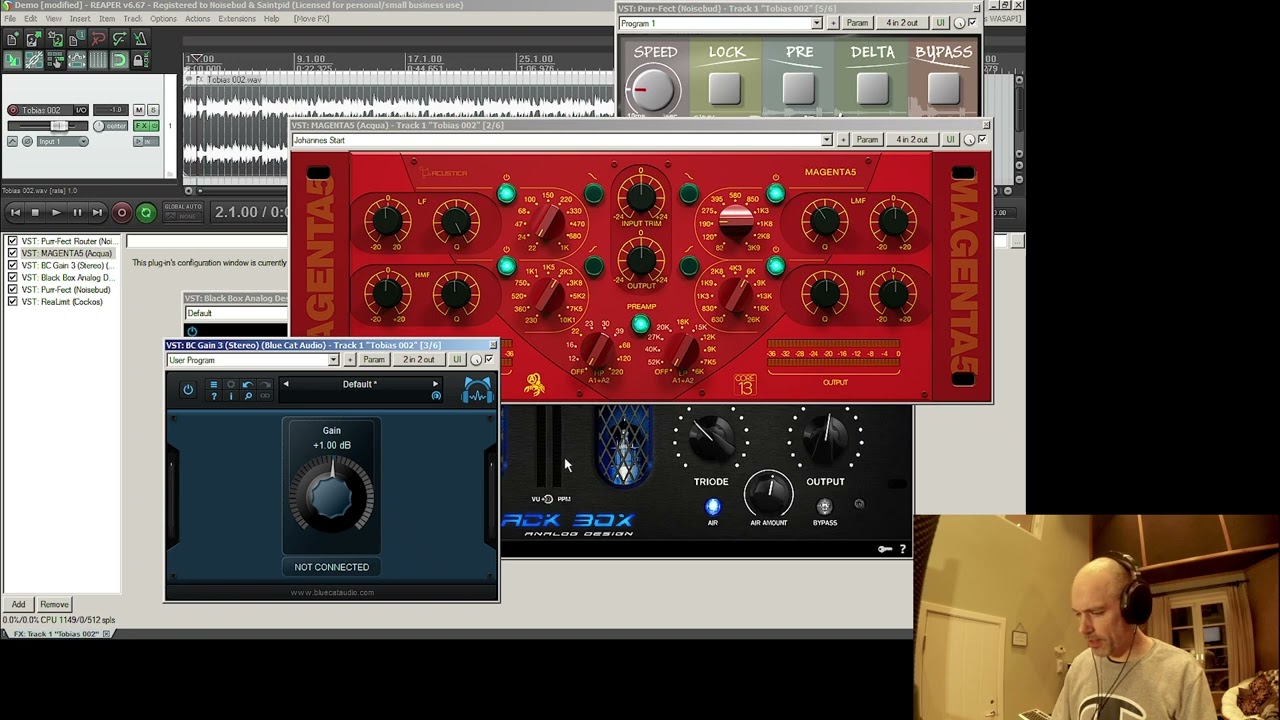The width and height of the screenshot is (1280, 720).
Task: Open the Options menu
Action: (x=163, y=19)
